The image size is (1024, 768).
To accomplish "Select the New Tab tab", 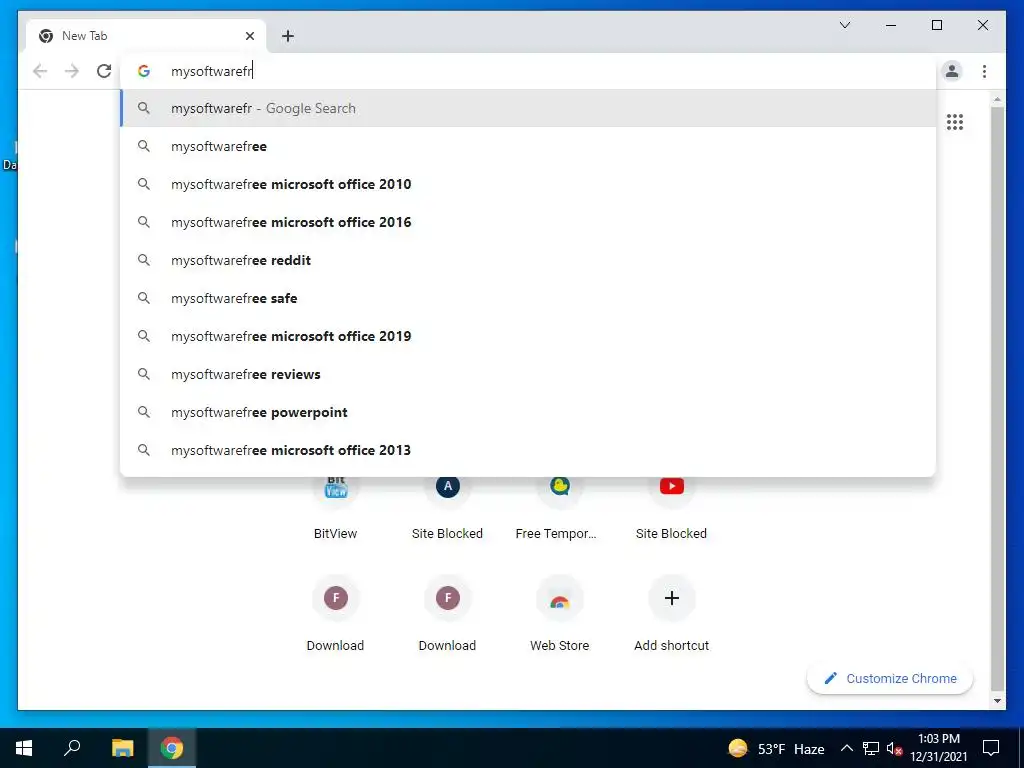I will coord(146,36).
